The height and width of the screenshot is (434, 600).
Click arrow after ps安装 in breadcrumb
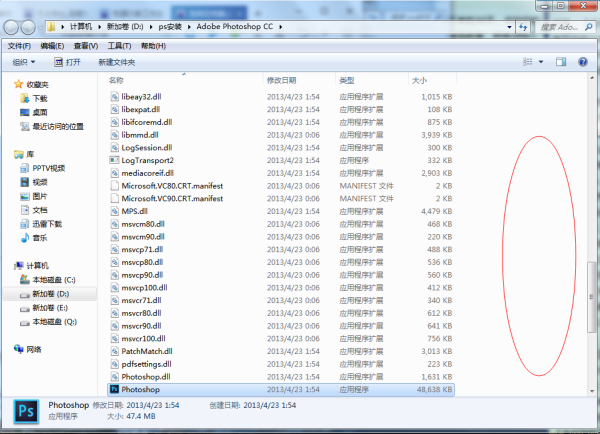189,27
